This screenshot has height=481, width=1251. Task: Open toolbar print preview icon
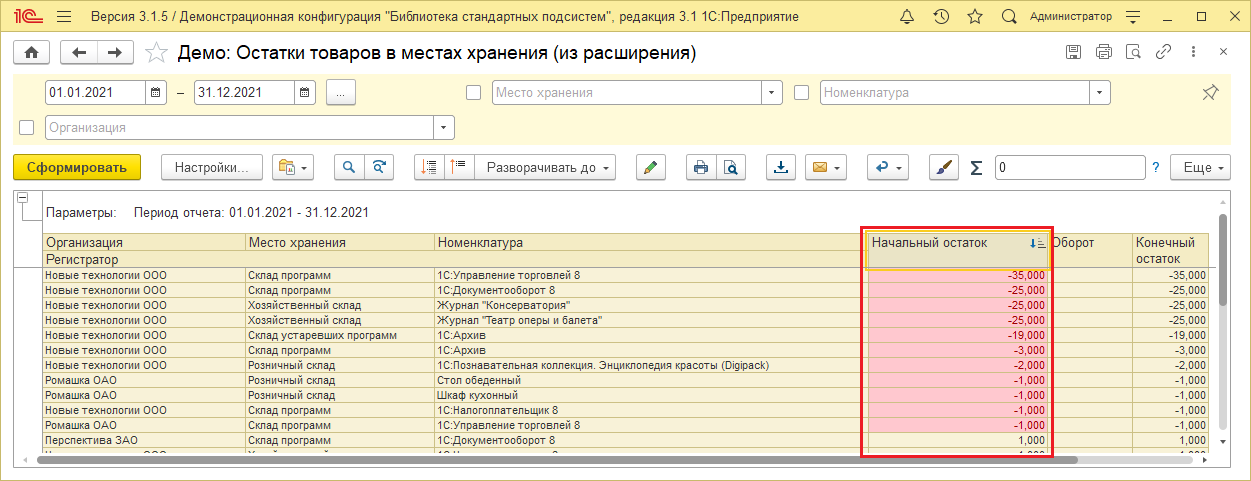point(731,167)
